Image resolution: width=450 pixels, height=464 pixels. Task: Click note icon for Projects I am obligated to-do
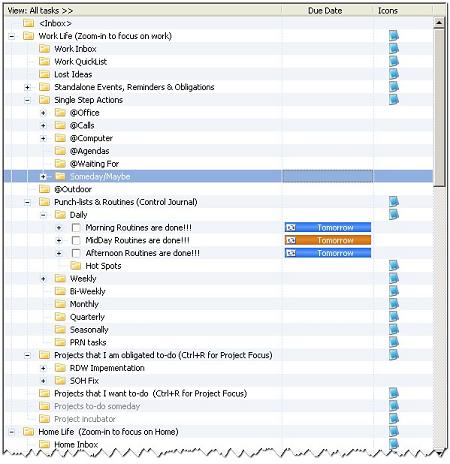click(x=394, y=355)
